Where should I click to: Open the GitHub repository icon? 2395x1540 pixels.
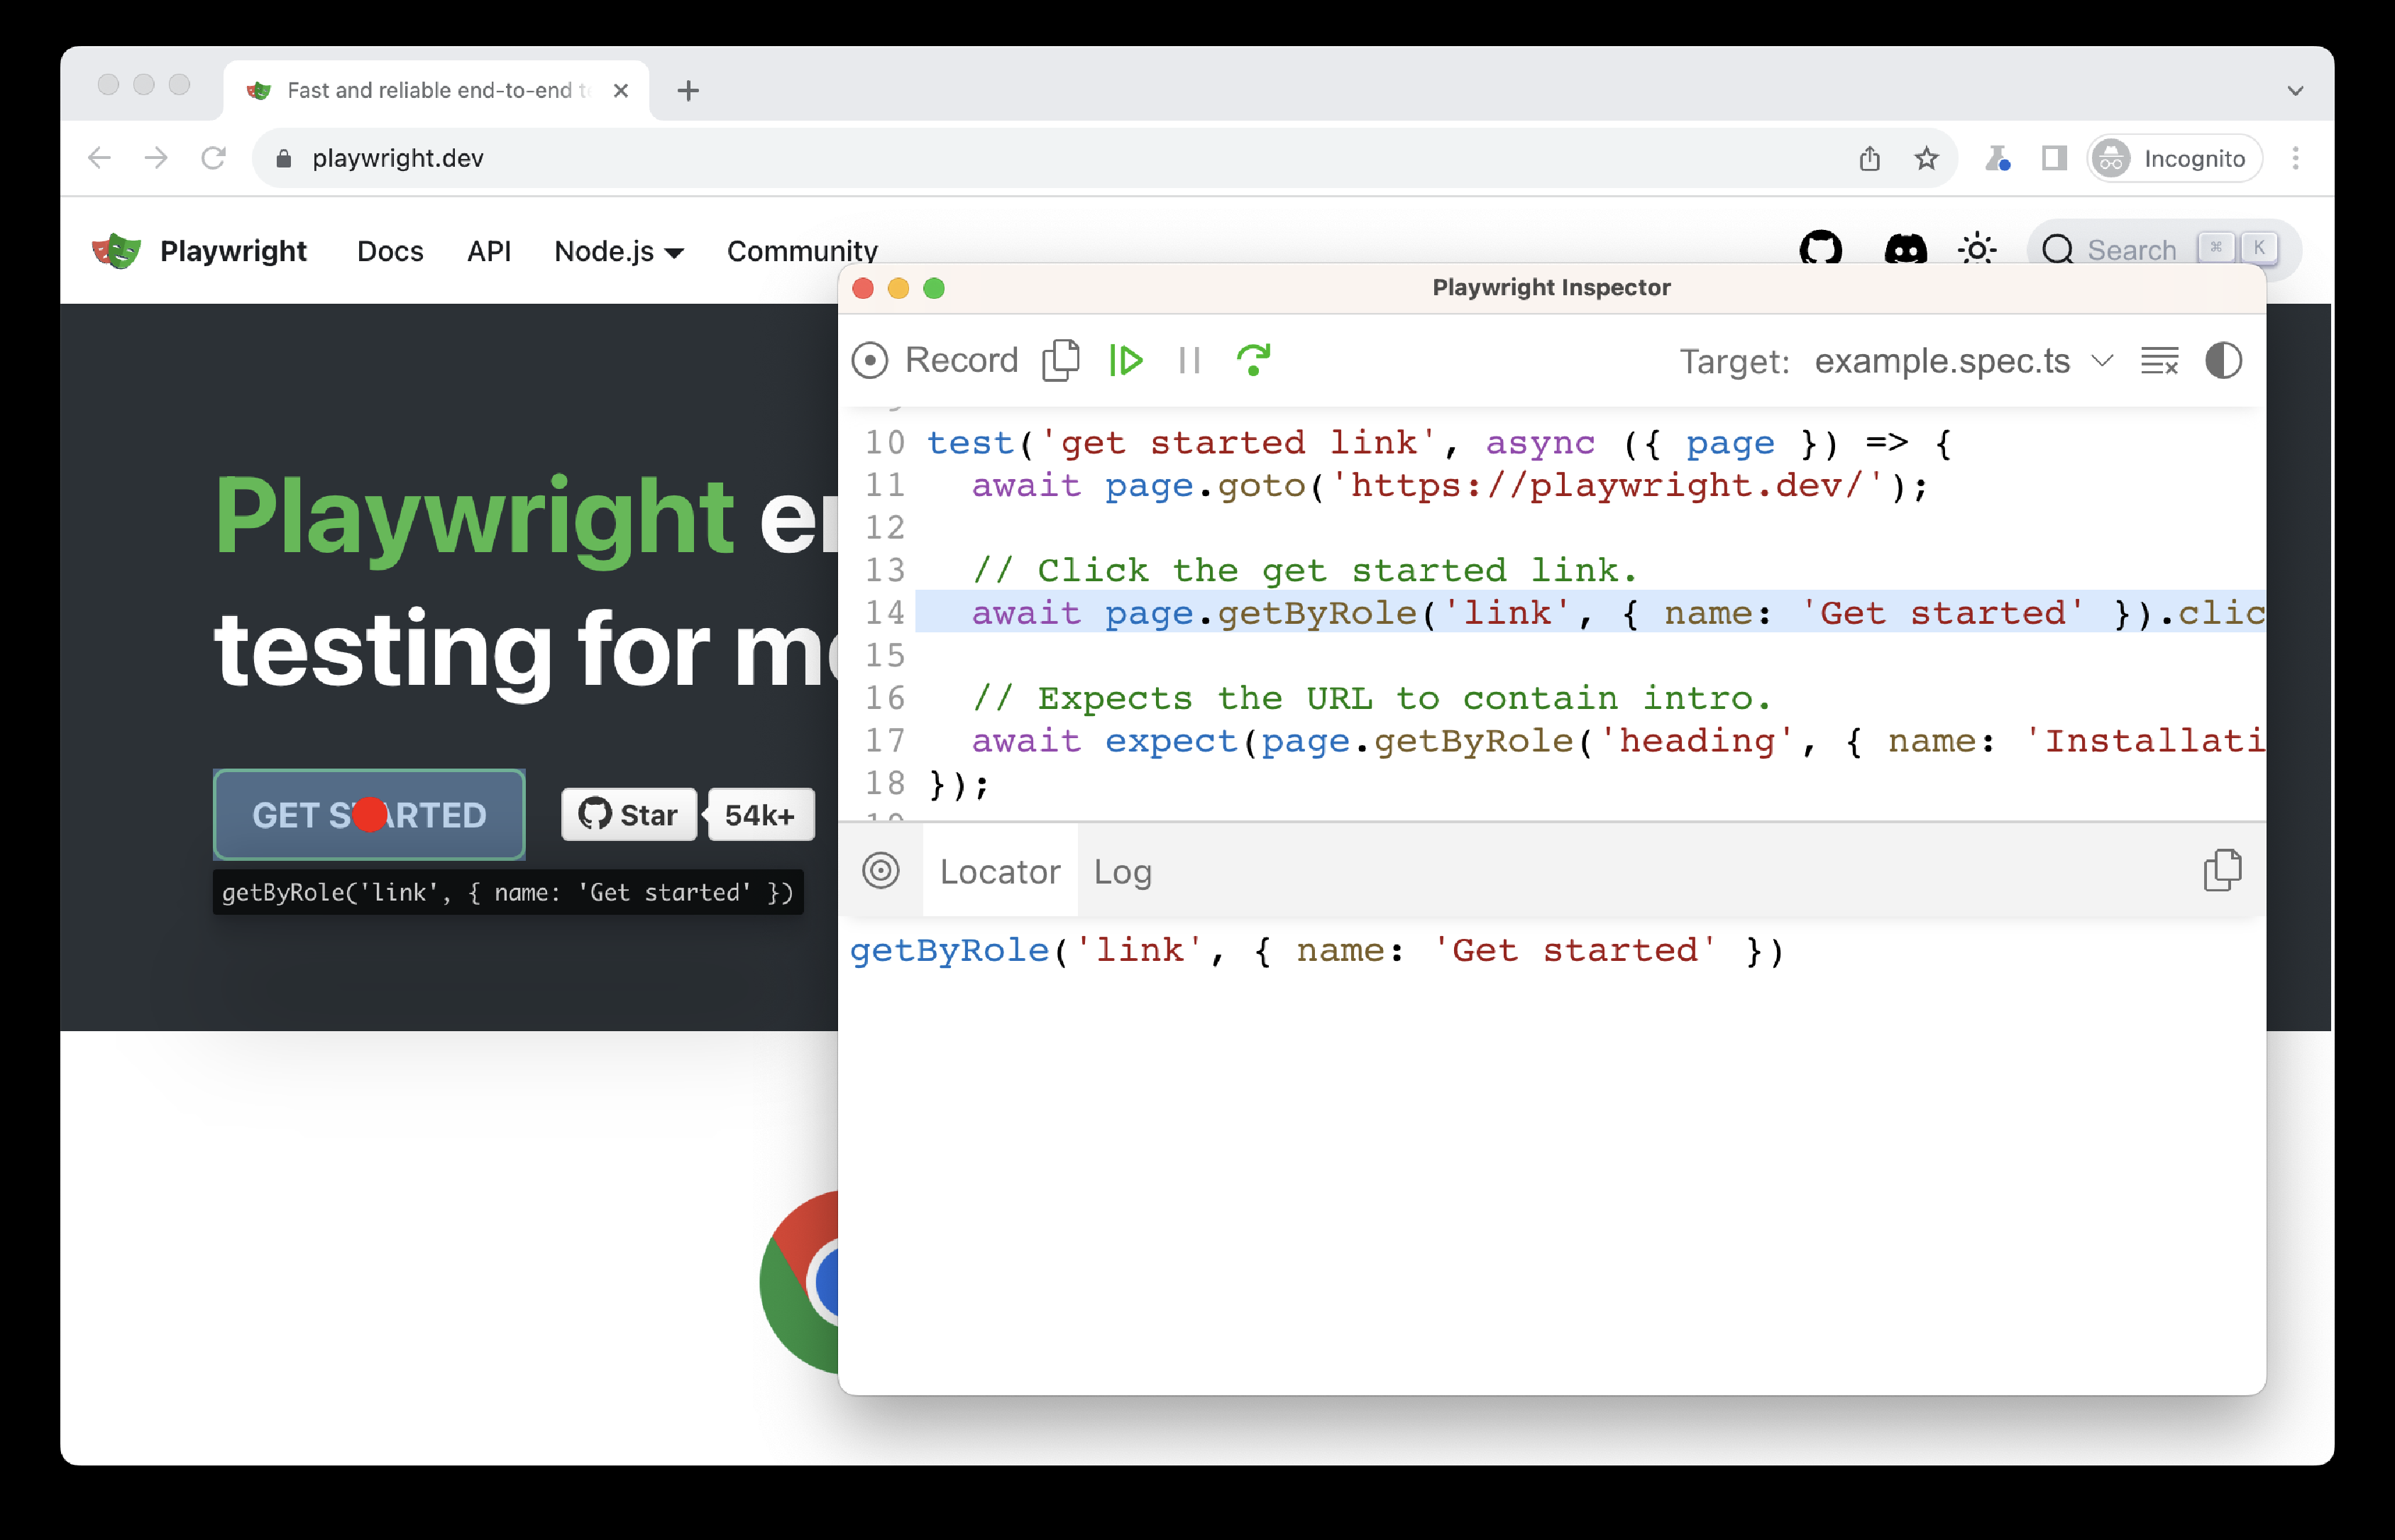click(1820, 249)
